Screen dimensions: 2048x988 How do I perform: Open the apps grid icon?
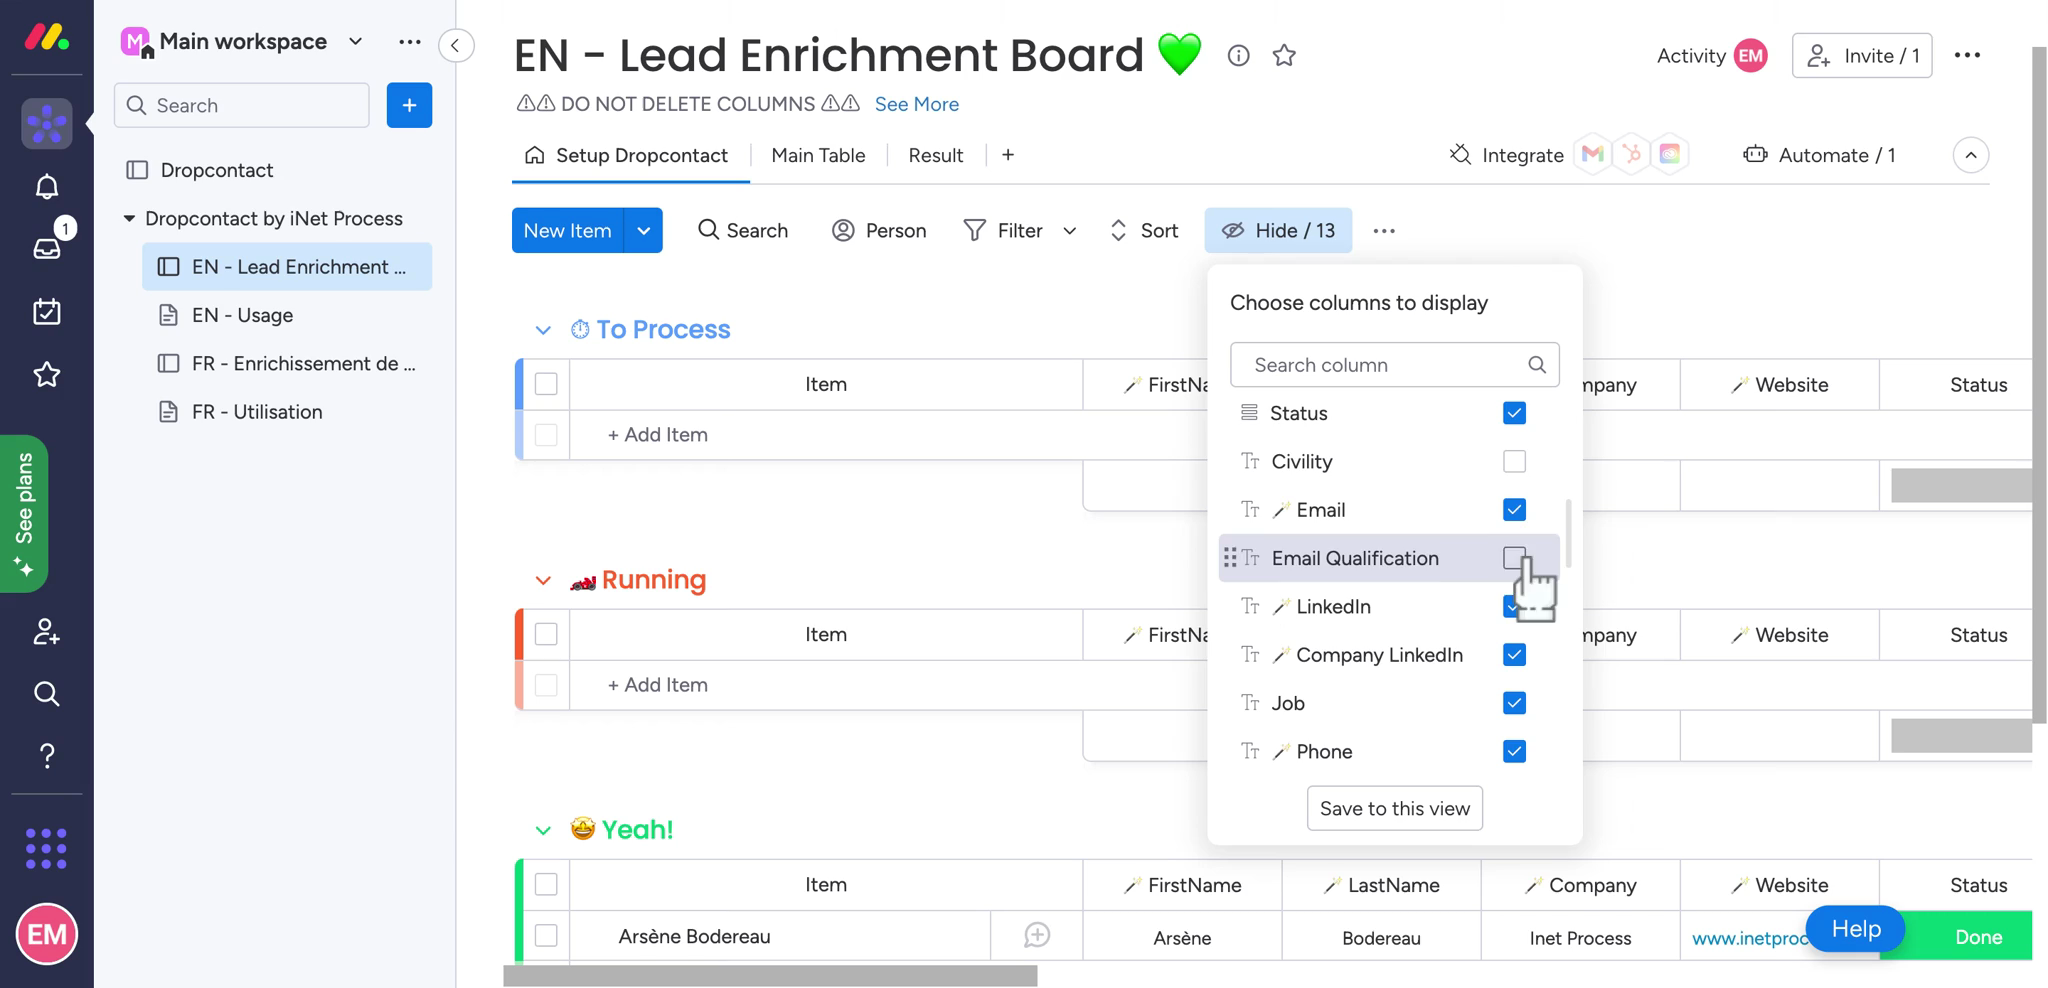(46, 848)
